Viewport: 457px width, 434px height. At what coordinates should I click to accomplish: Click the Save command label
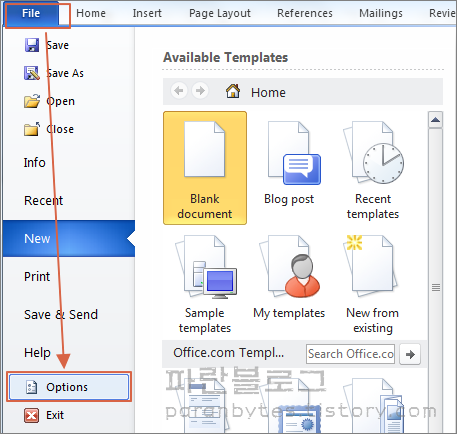pos(58,45)
